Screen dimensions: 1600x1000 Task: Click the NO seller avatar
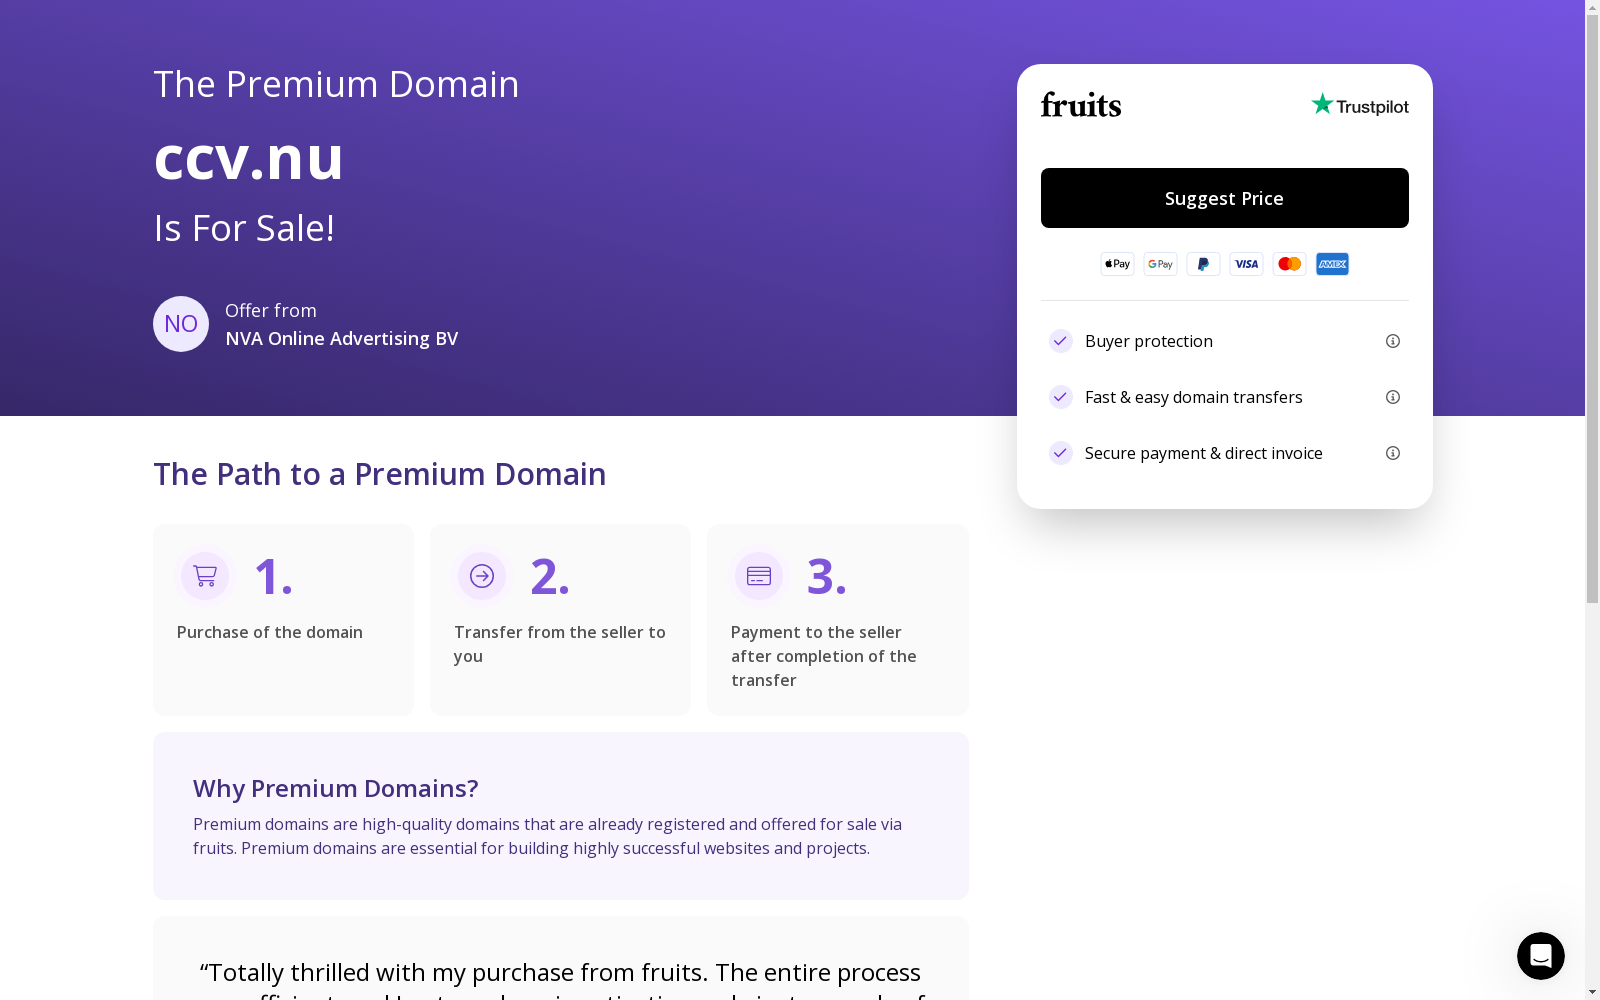181,324
